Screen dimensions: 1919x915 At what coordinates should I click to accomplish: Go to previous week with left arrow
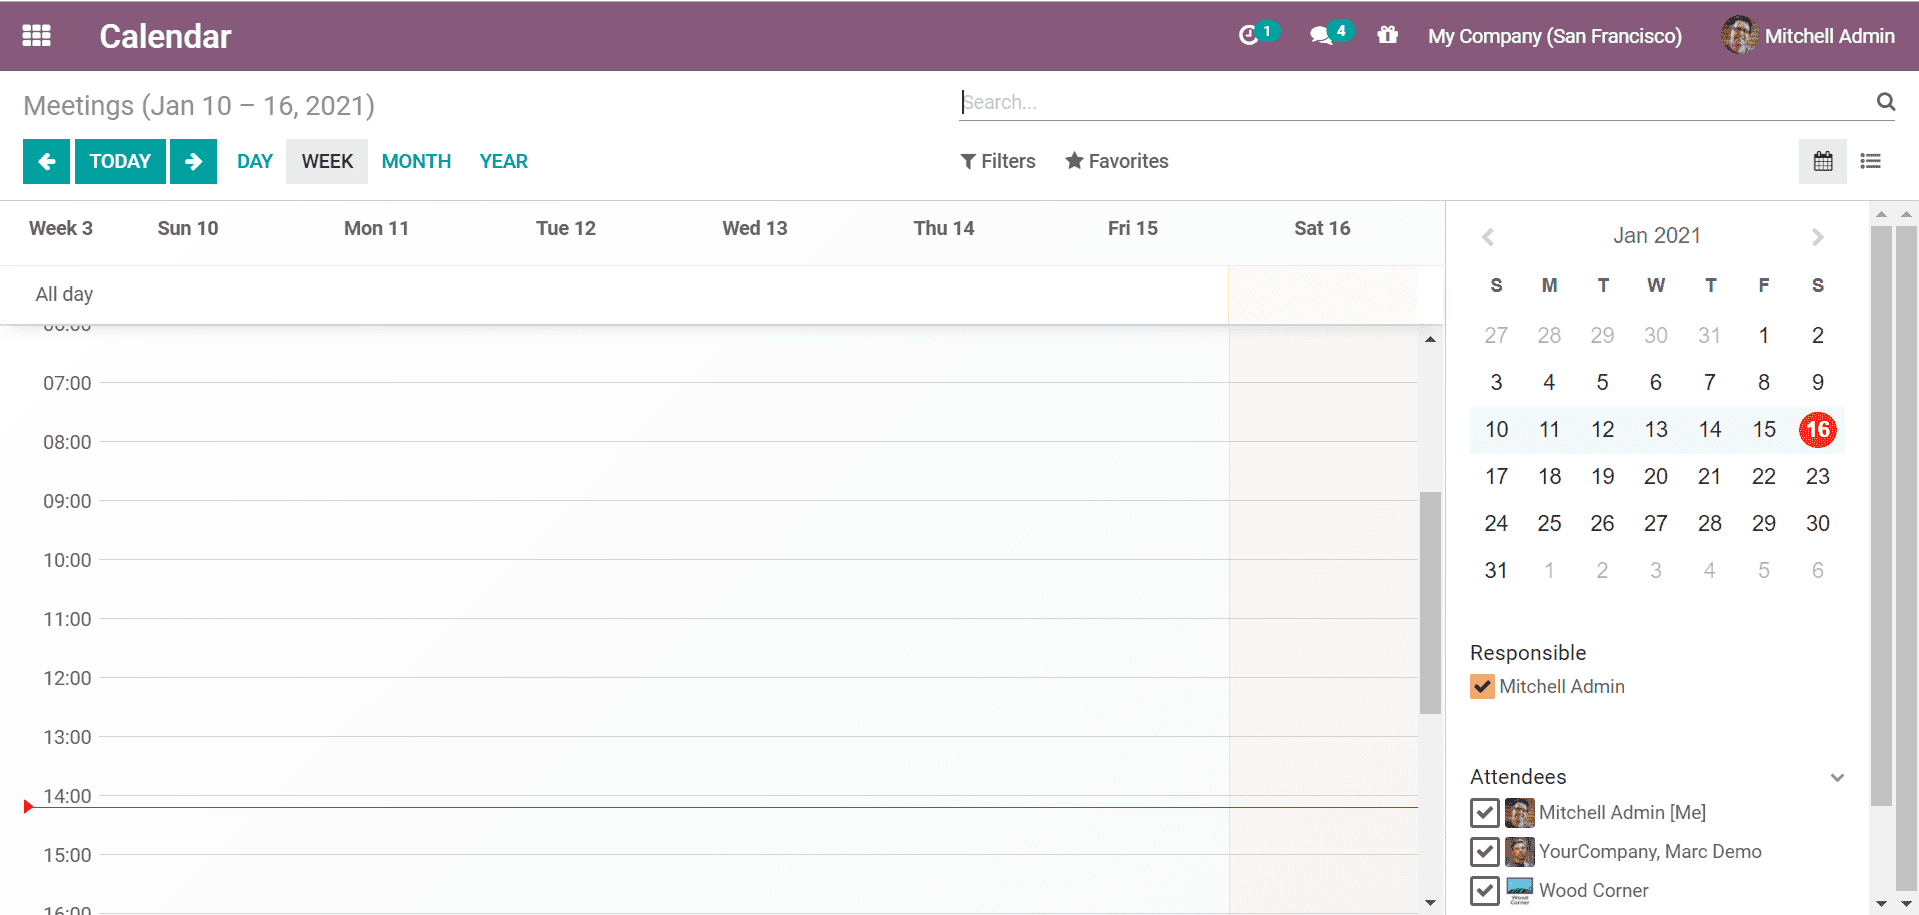(47, 161)
